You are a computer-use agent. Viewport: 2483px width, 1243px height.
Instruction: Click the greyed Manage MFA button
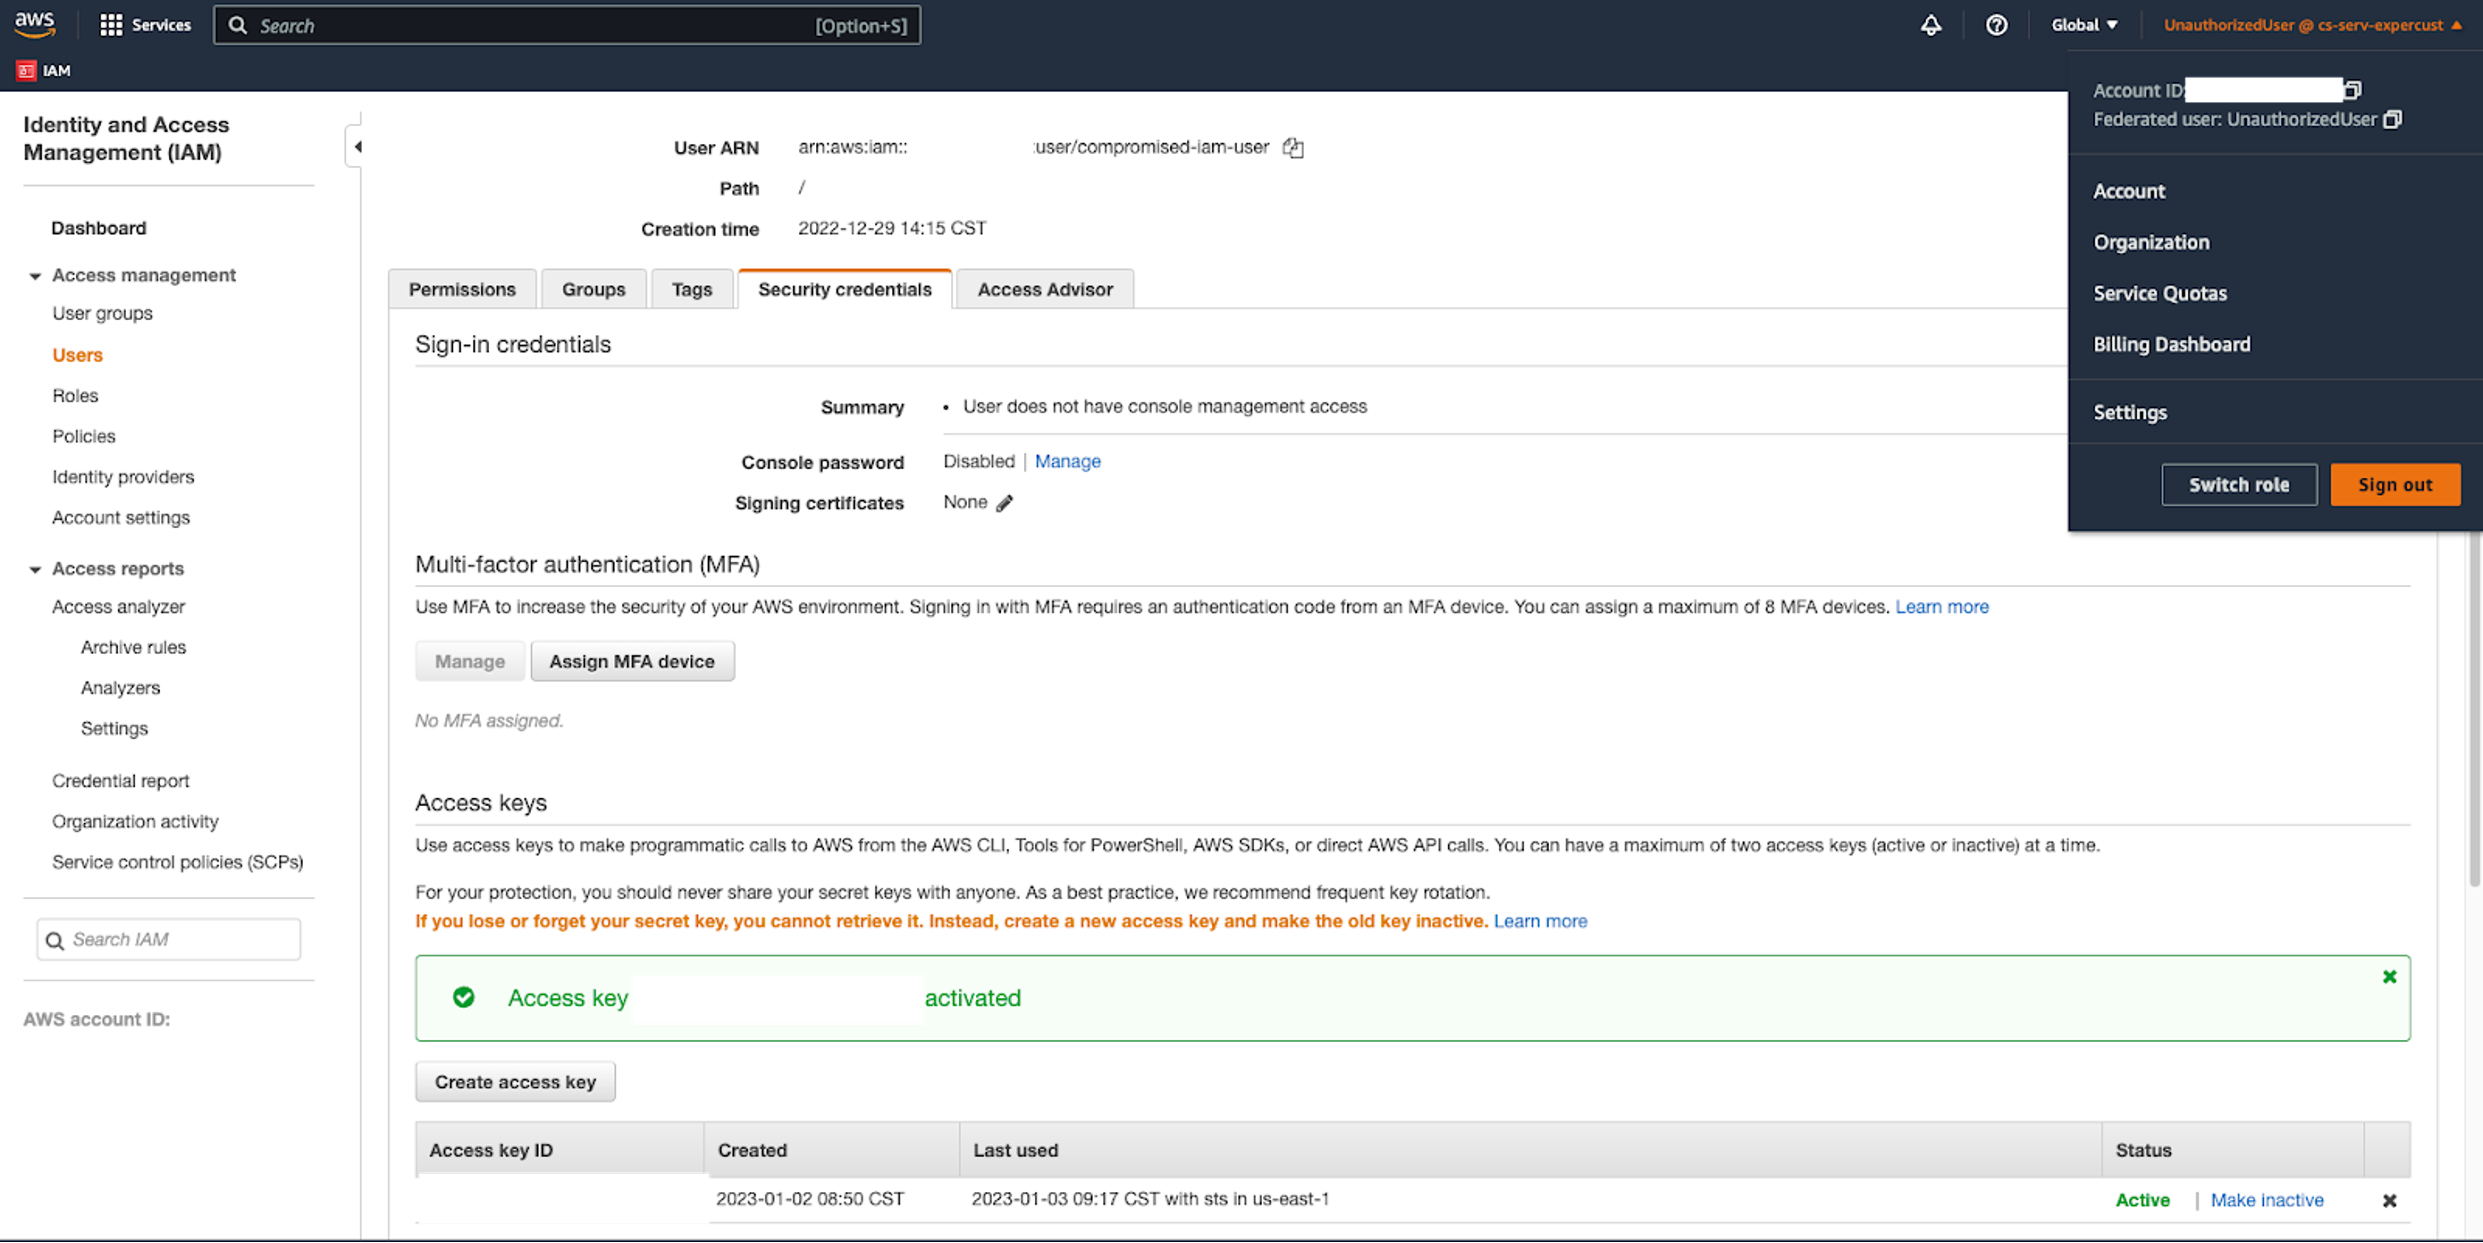point(469,661)
